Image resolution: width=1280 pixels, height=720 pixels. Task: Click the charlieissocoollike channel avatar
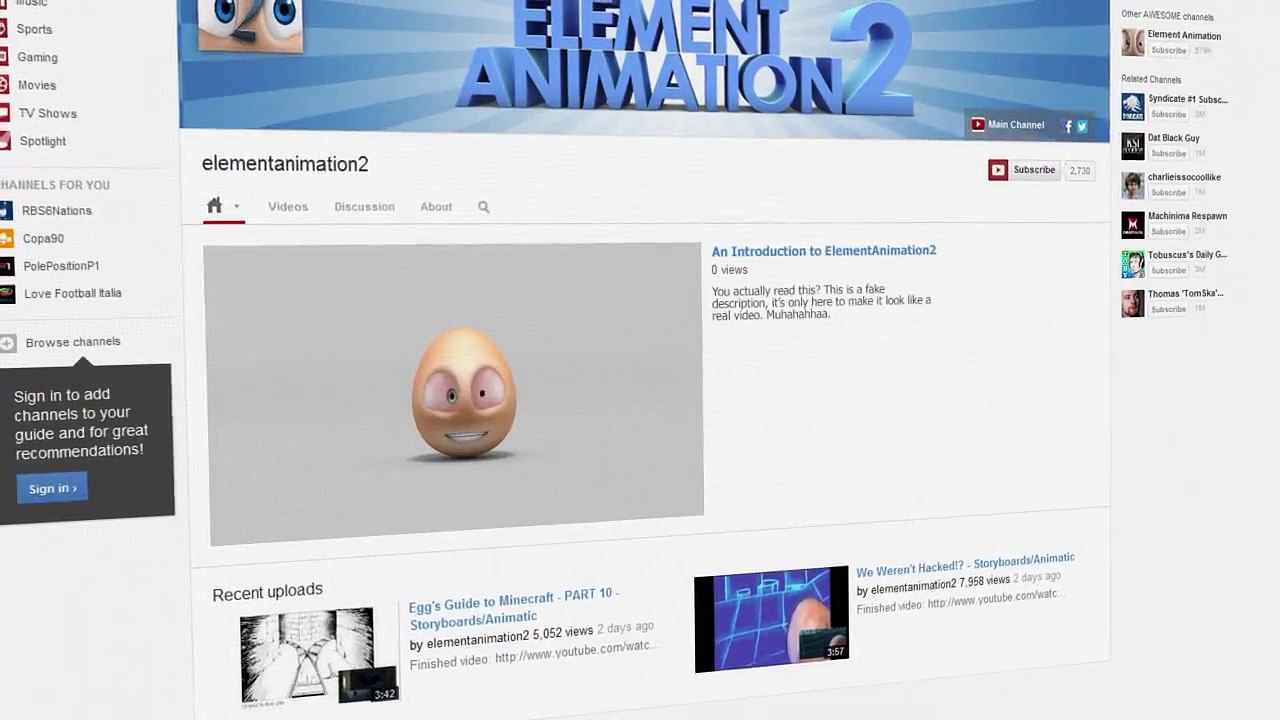[1133, 185]
